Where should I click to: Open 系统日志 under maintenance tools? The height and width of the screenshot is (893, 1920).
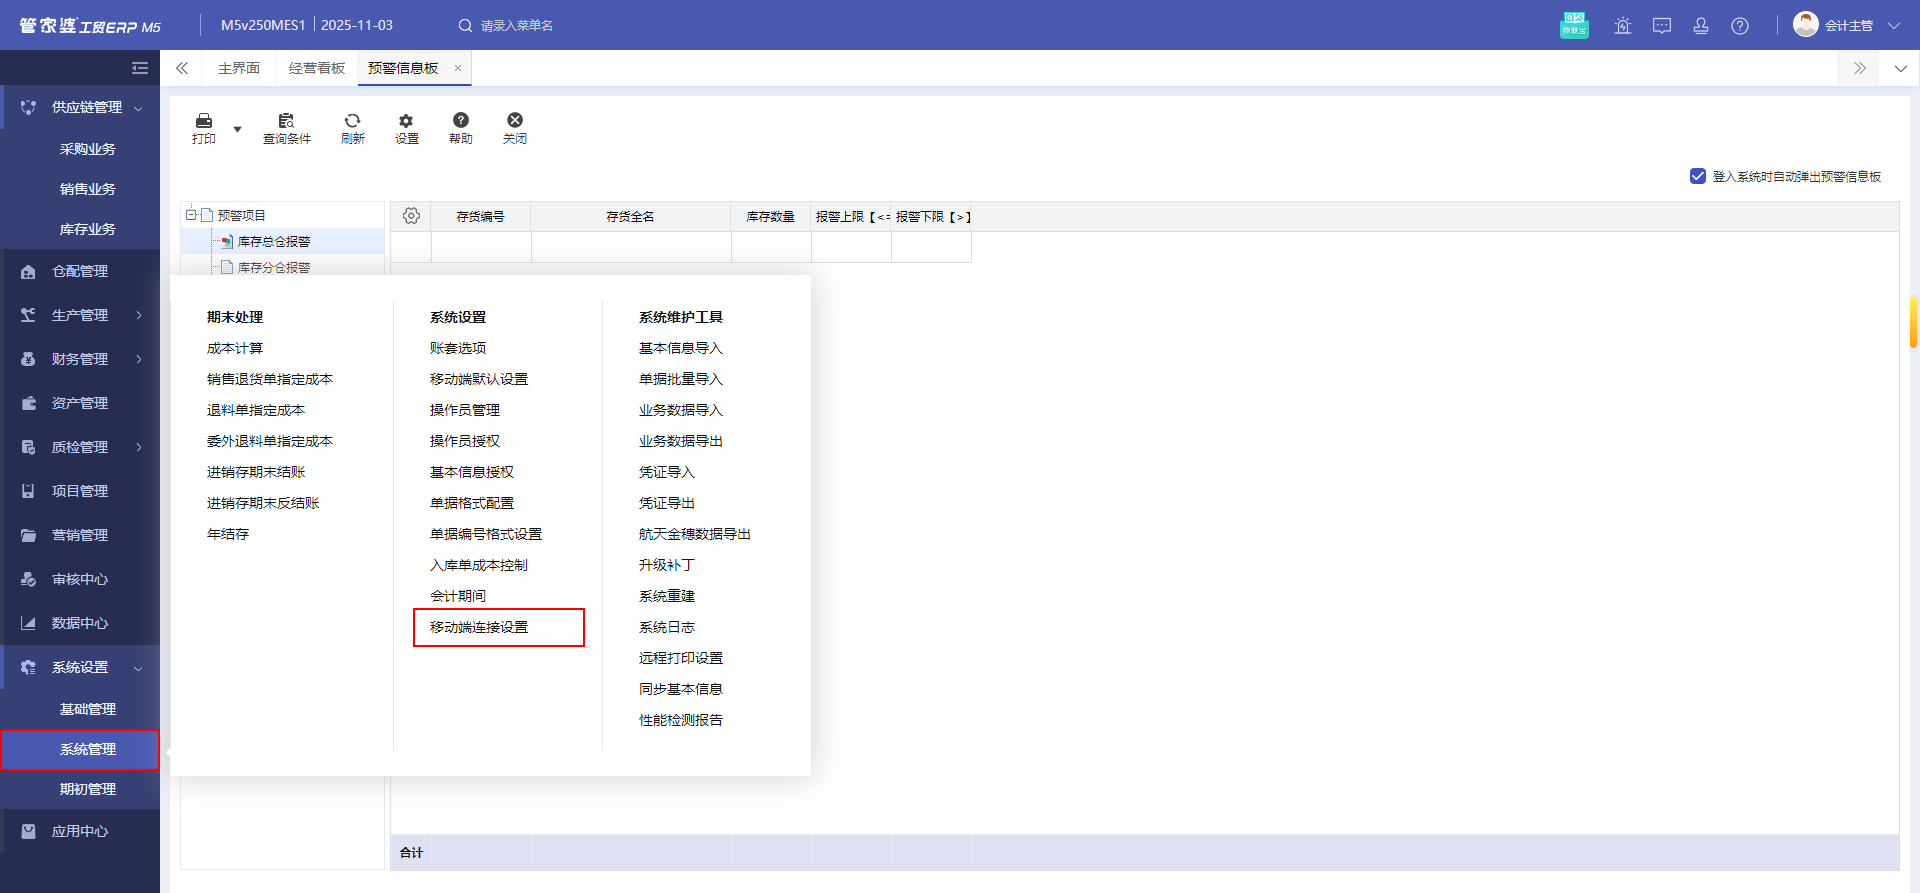pos(667,627)
